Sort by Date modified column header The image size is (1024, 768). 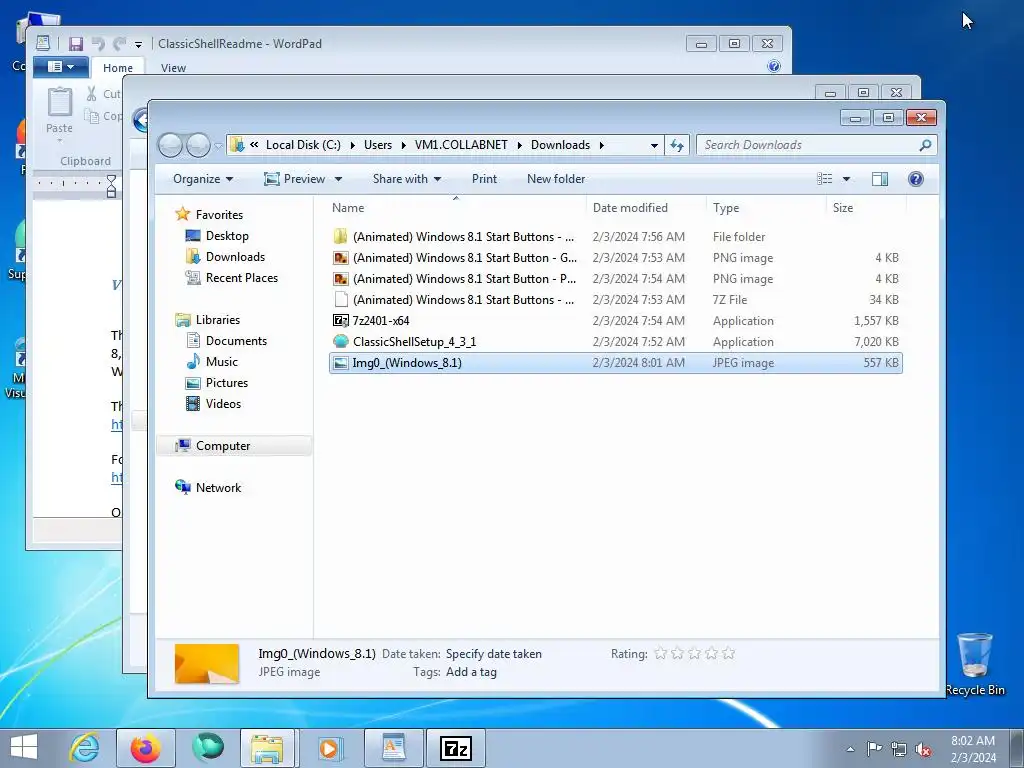[x=630, y=208]
